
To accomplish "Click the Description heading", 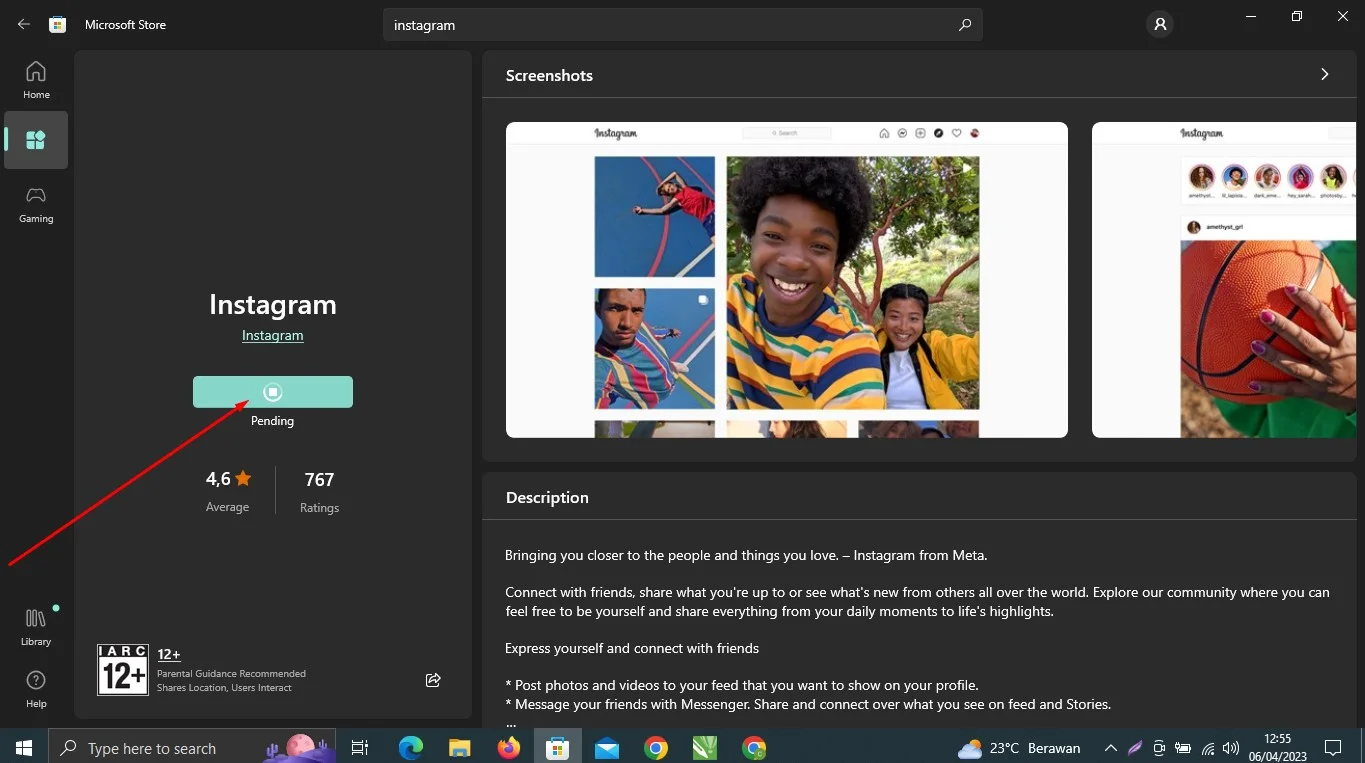I will [547, 497].
